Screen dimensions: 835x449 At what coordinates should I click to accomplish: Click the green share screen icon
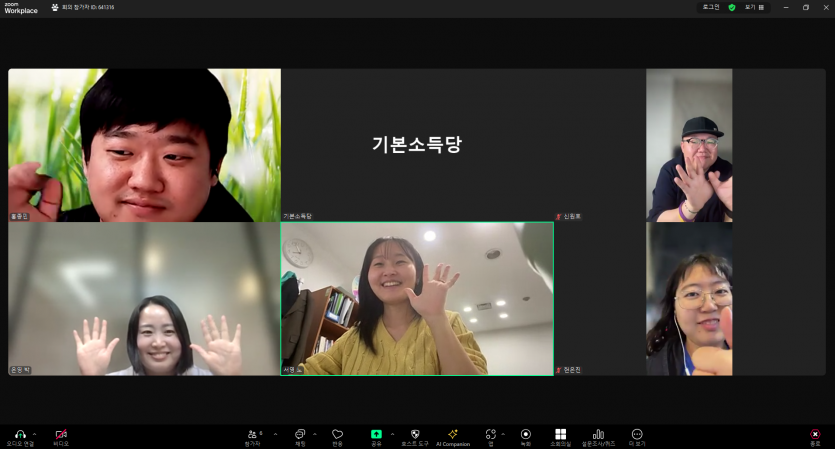point(376,434)
